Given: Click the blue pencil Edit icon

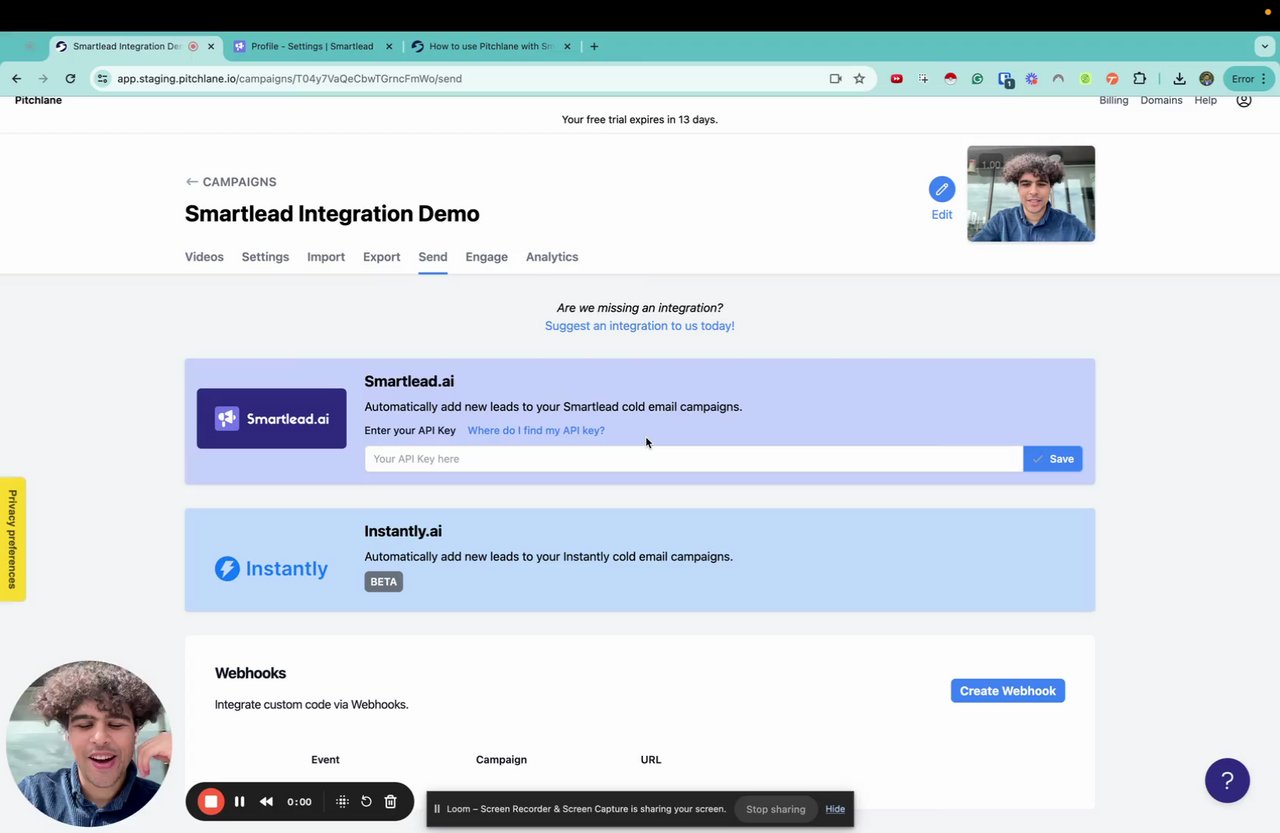Looking at the screenshot, I should coord(942,189).
